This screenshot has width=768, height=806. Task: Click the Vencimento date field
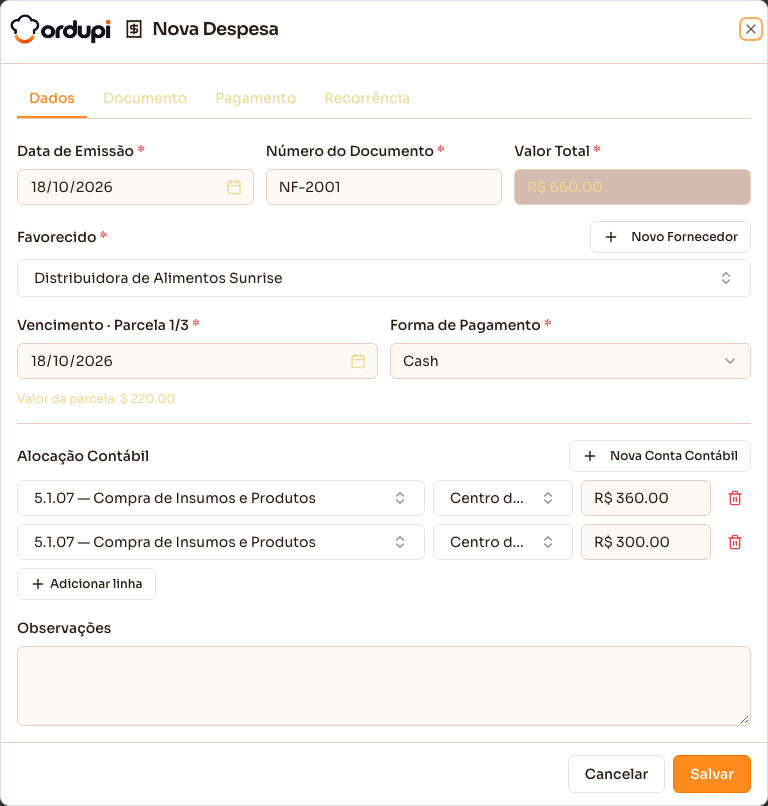point(197,361)
